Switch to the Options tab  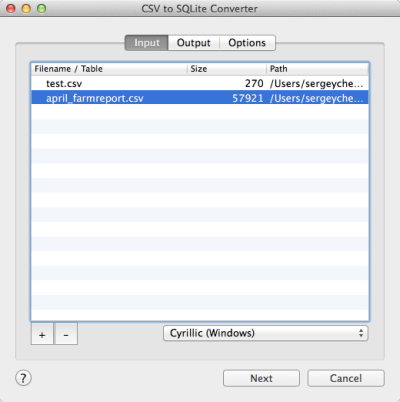point(247,43)
